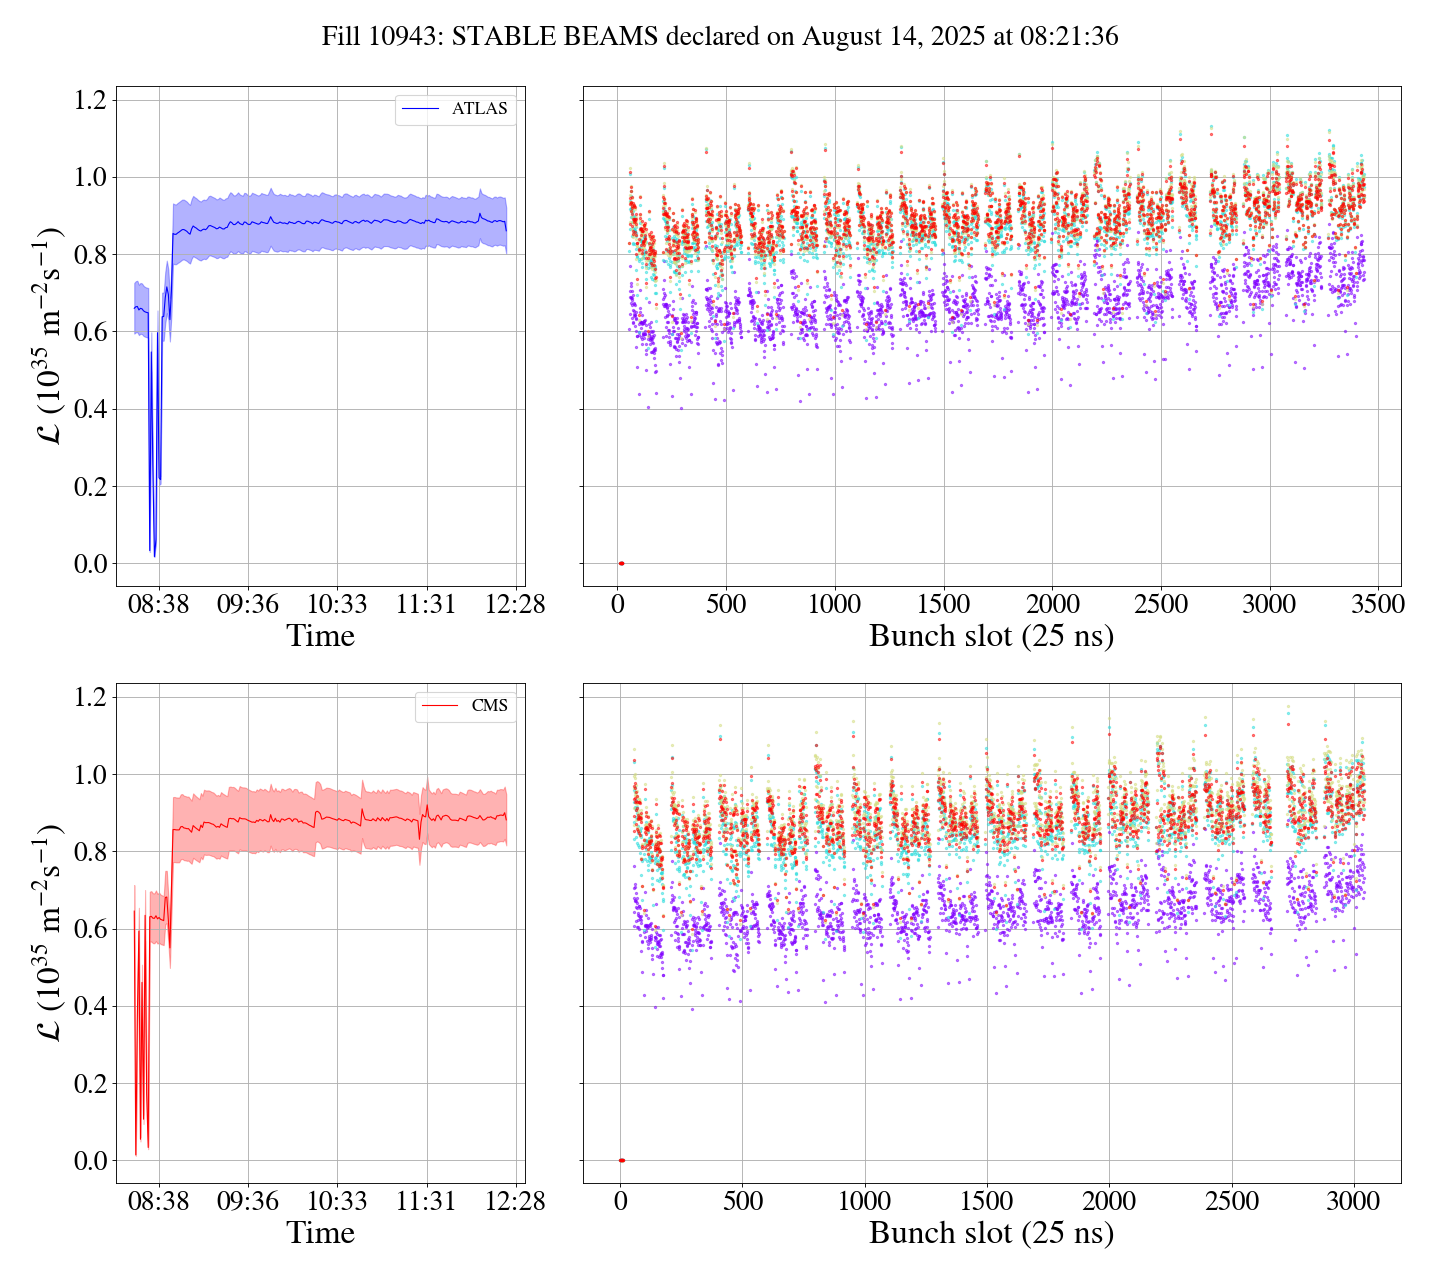
Task: Click the Time axis label below CMS plot
Action: 320,1233
